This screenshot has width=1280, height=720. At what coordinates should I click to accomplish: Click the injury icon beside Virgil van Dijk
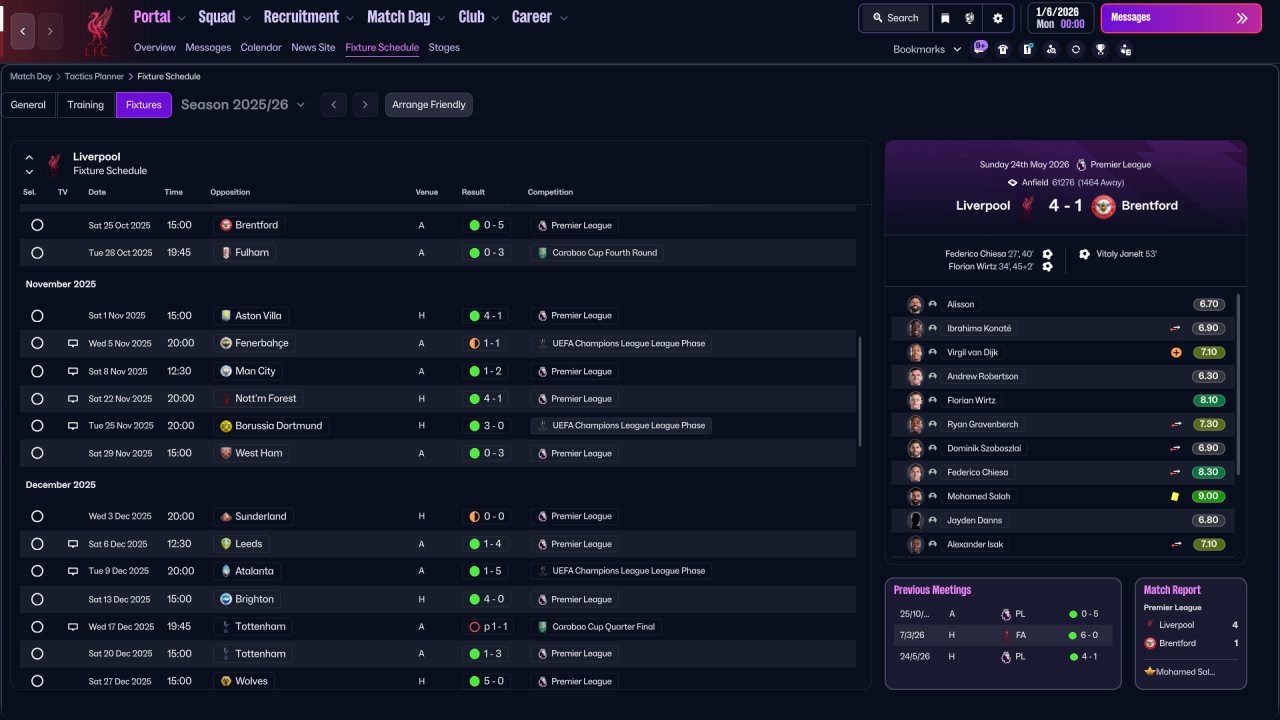coord(1176,352)
